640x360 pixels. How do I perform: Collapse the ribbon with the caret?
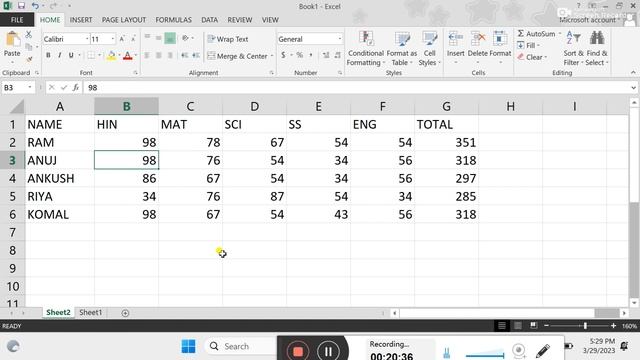pos(633,73)
